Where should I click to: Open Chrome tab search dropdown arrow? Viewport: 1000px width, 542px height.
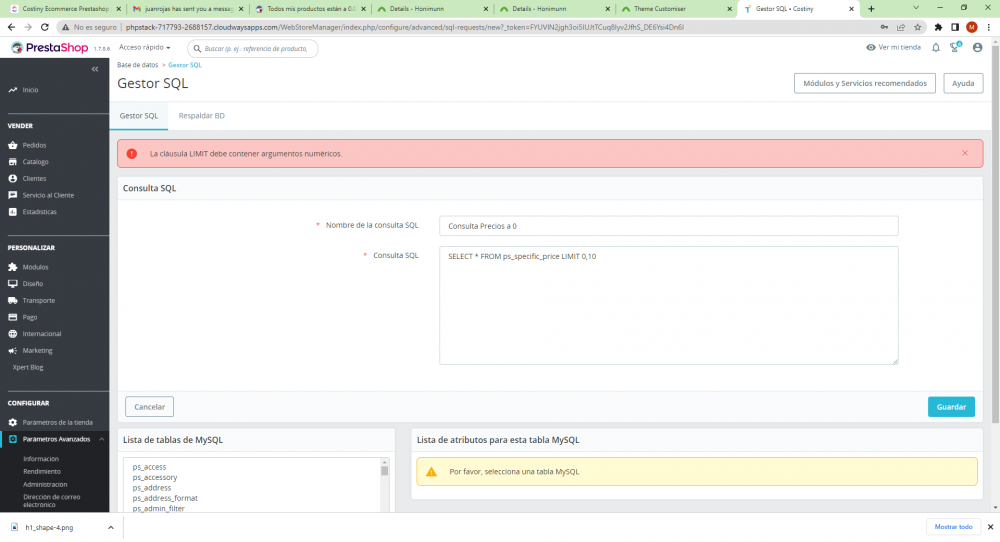coord(916,8)
